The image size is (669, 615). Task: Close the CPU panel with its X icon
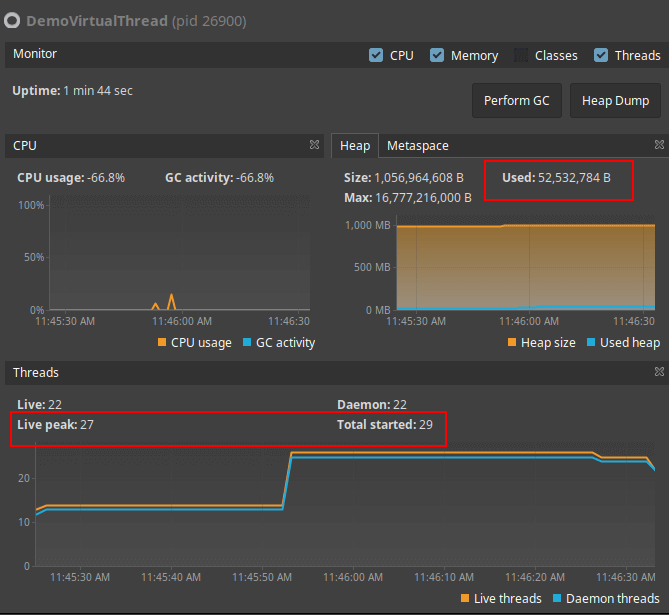[x=314, y=145]
